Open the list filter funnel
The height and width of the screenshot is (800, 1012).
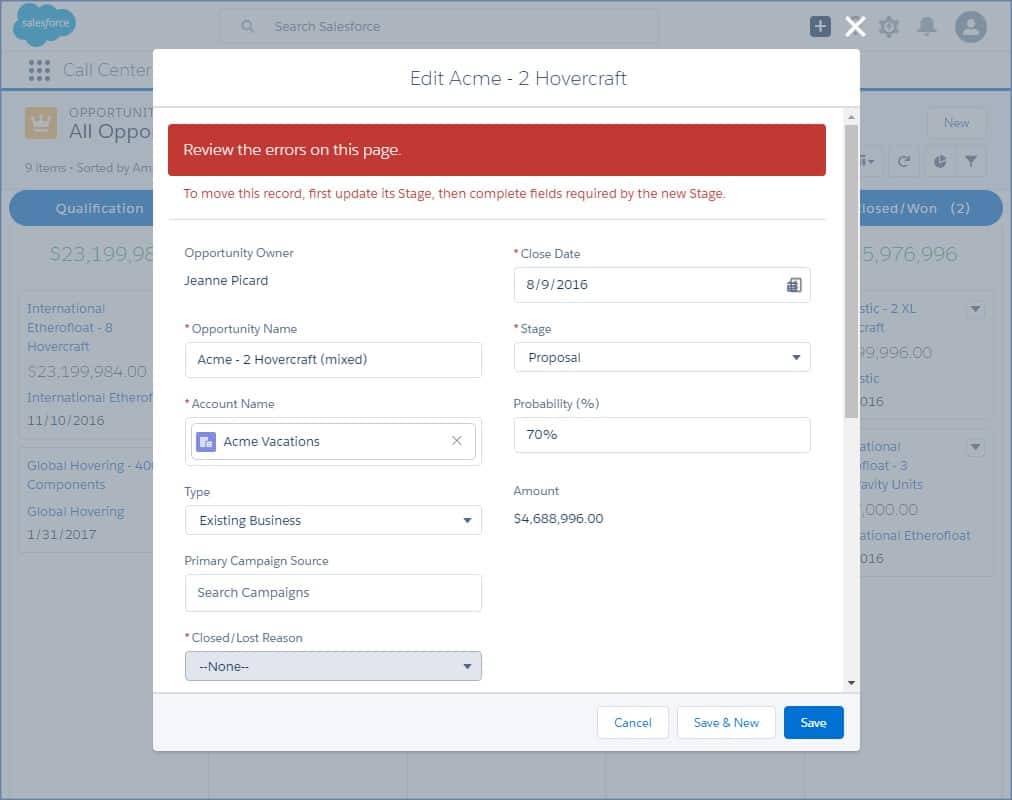(x=971, y=161)
